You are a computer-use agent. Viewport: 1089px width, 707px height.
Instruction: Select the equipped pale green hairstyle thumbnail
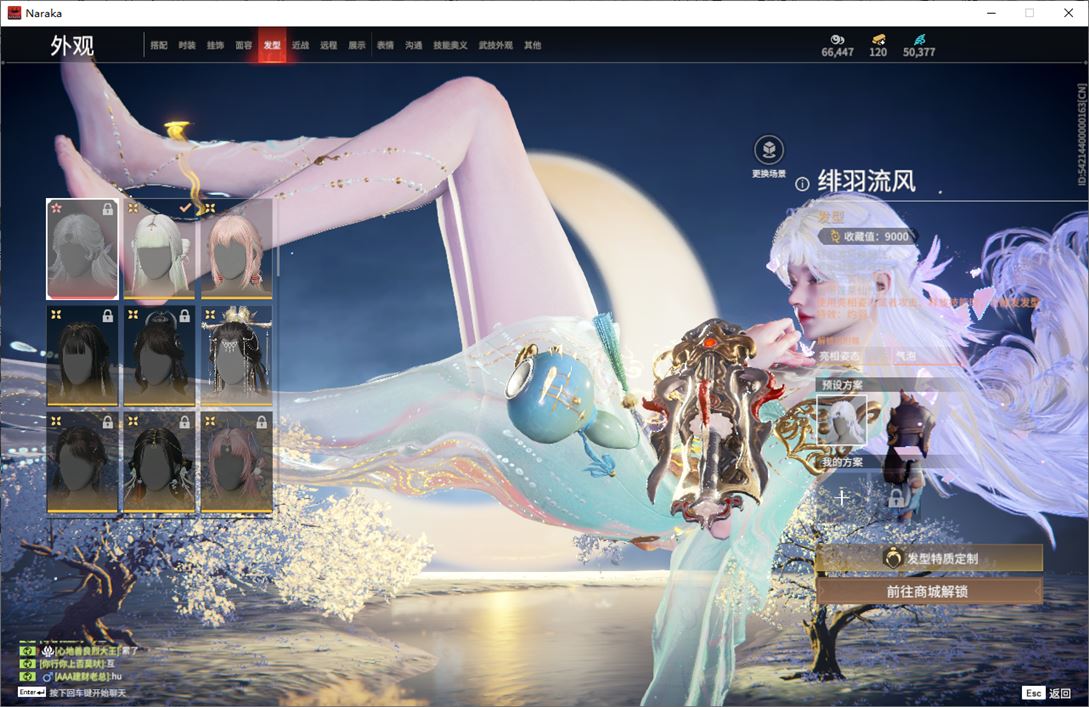pyautogui.click(x=159, y=249)
